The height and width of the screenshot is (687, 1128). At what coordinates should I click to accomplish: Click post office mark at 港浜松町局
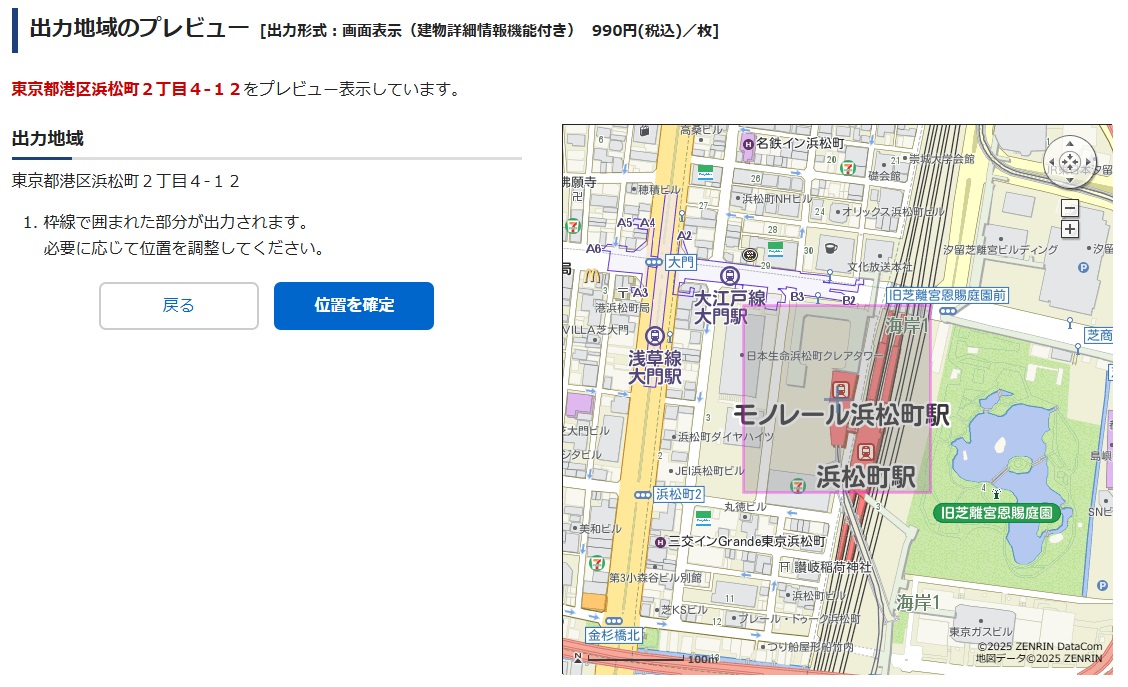click(x=623, y=293)
